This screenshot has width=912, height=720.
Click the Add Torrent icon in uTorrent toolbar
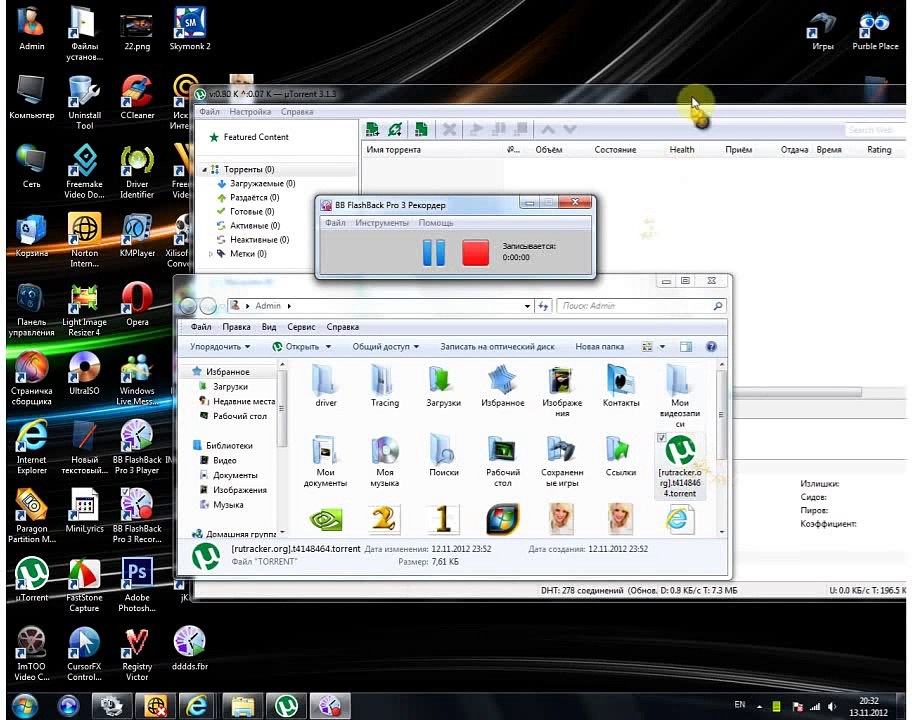tap(372, 129)
